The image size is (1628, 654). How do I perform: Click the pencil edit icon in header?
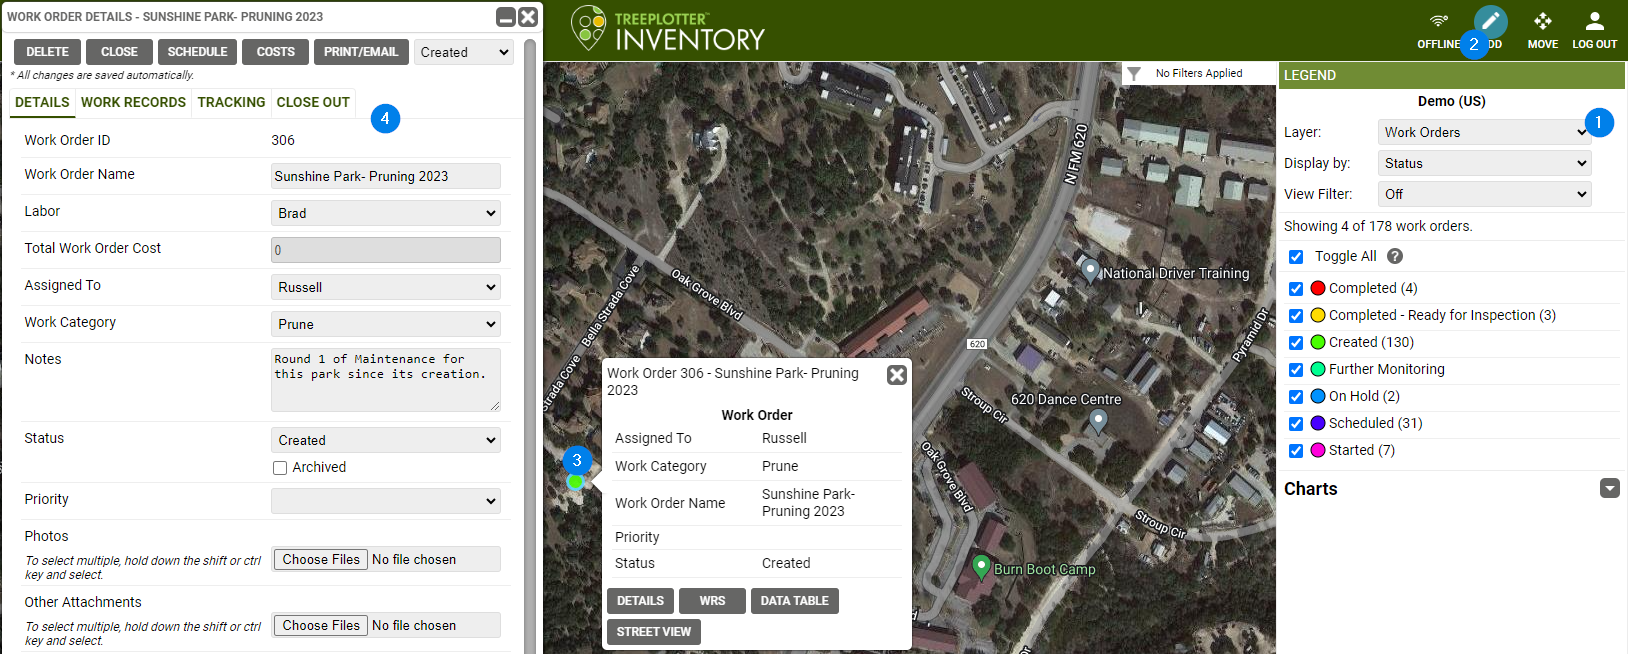click(x=1490, y=21)
